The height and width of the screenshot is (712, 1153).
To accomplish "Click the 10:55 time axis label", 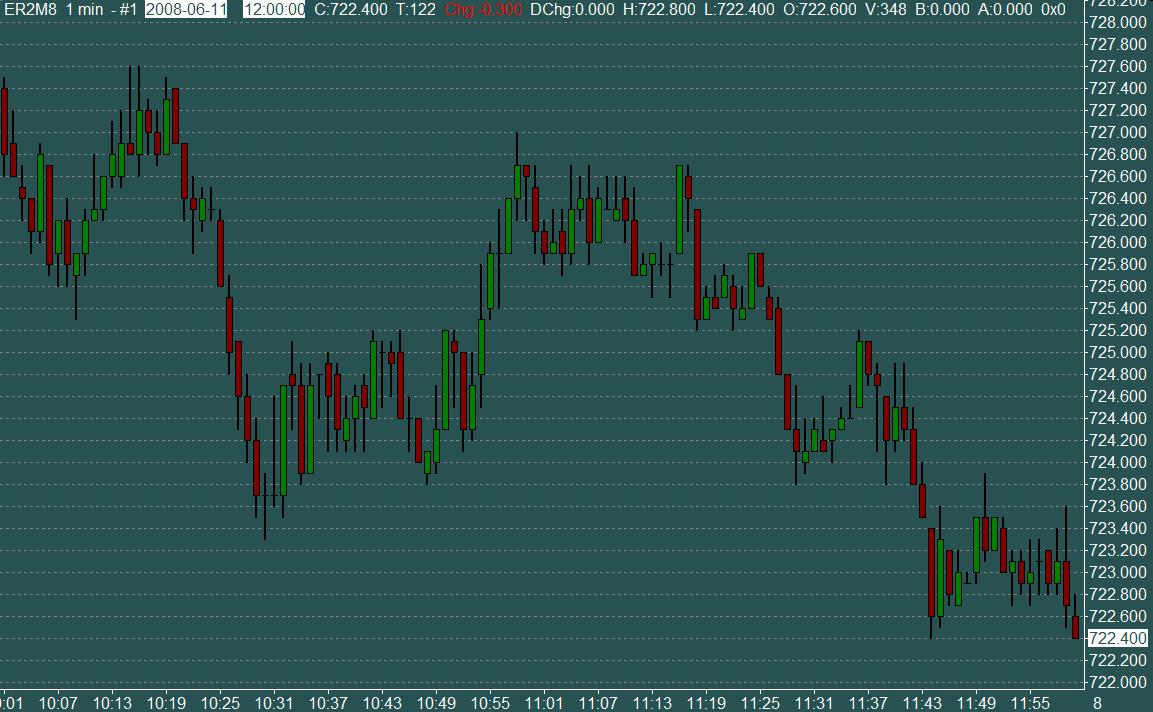I will [x=490, y=703].
